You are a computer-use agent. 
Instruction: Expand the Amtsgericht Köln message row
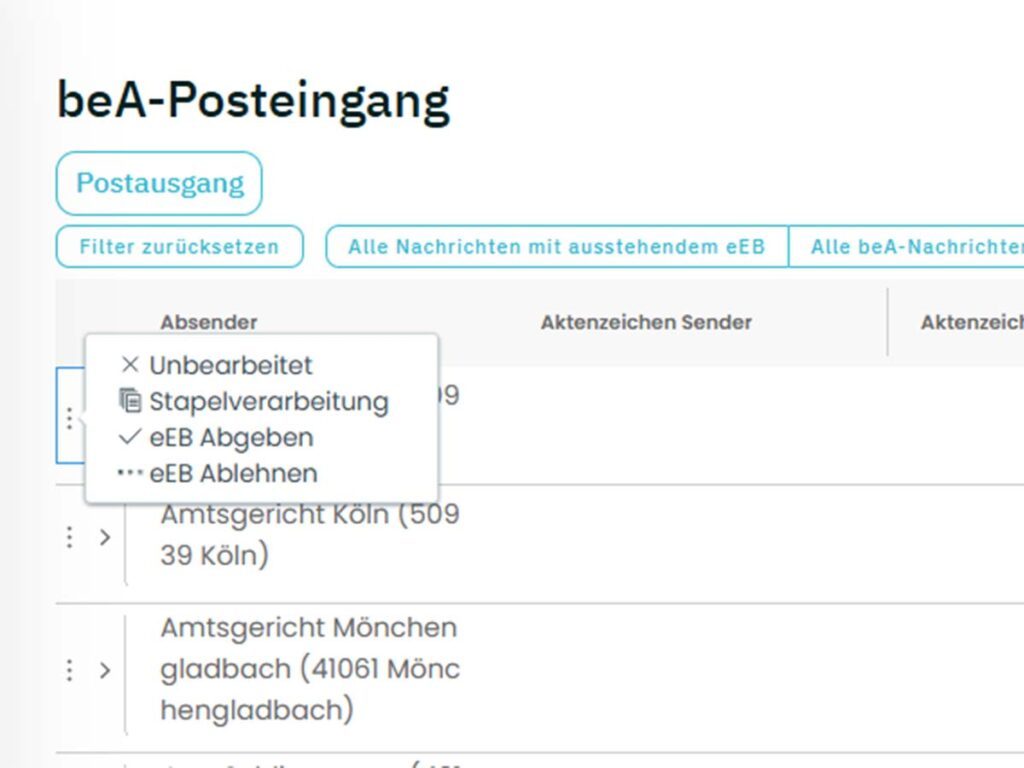point(106,537)
